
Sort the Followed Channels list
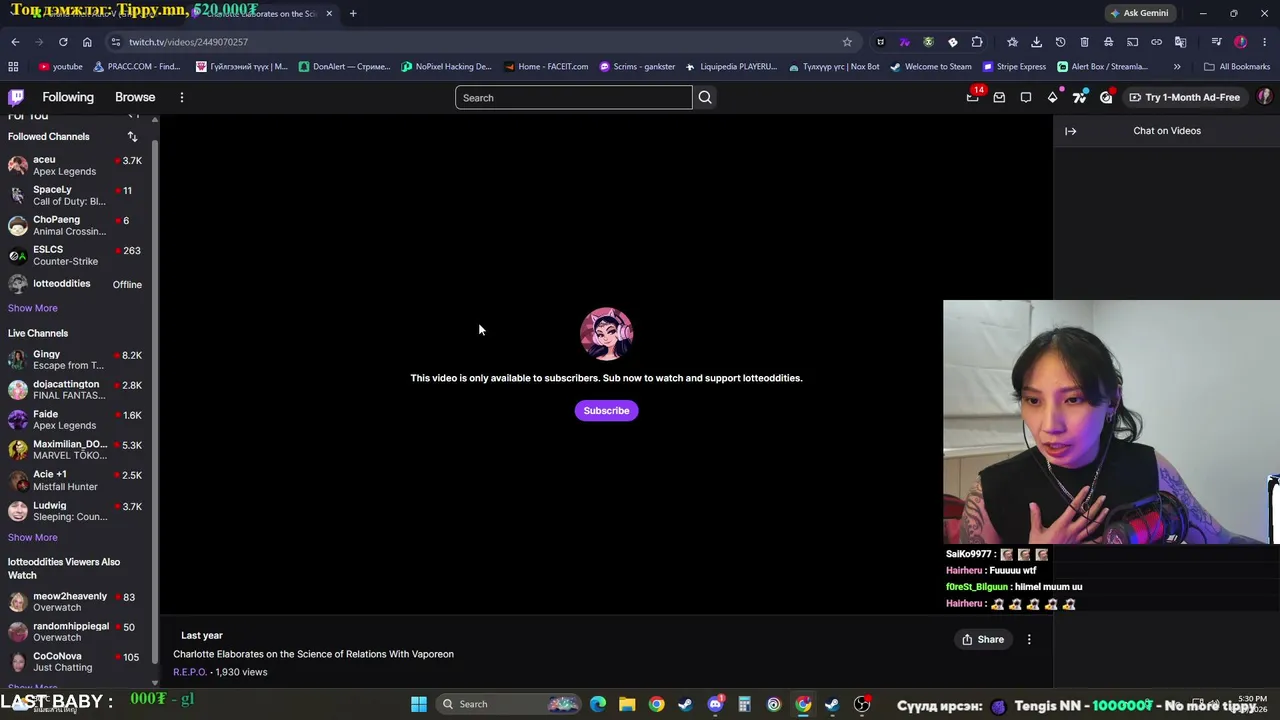(x=132, y=136)
